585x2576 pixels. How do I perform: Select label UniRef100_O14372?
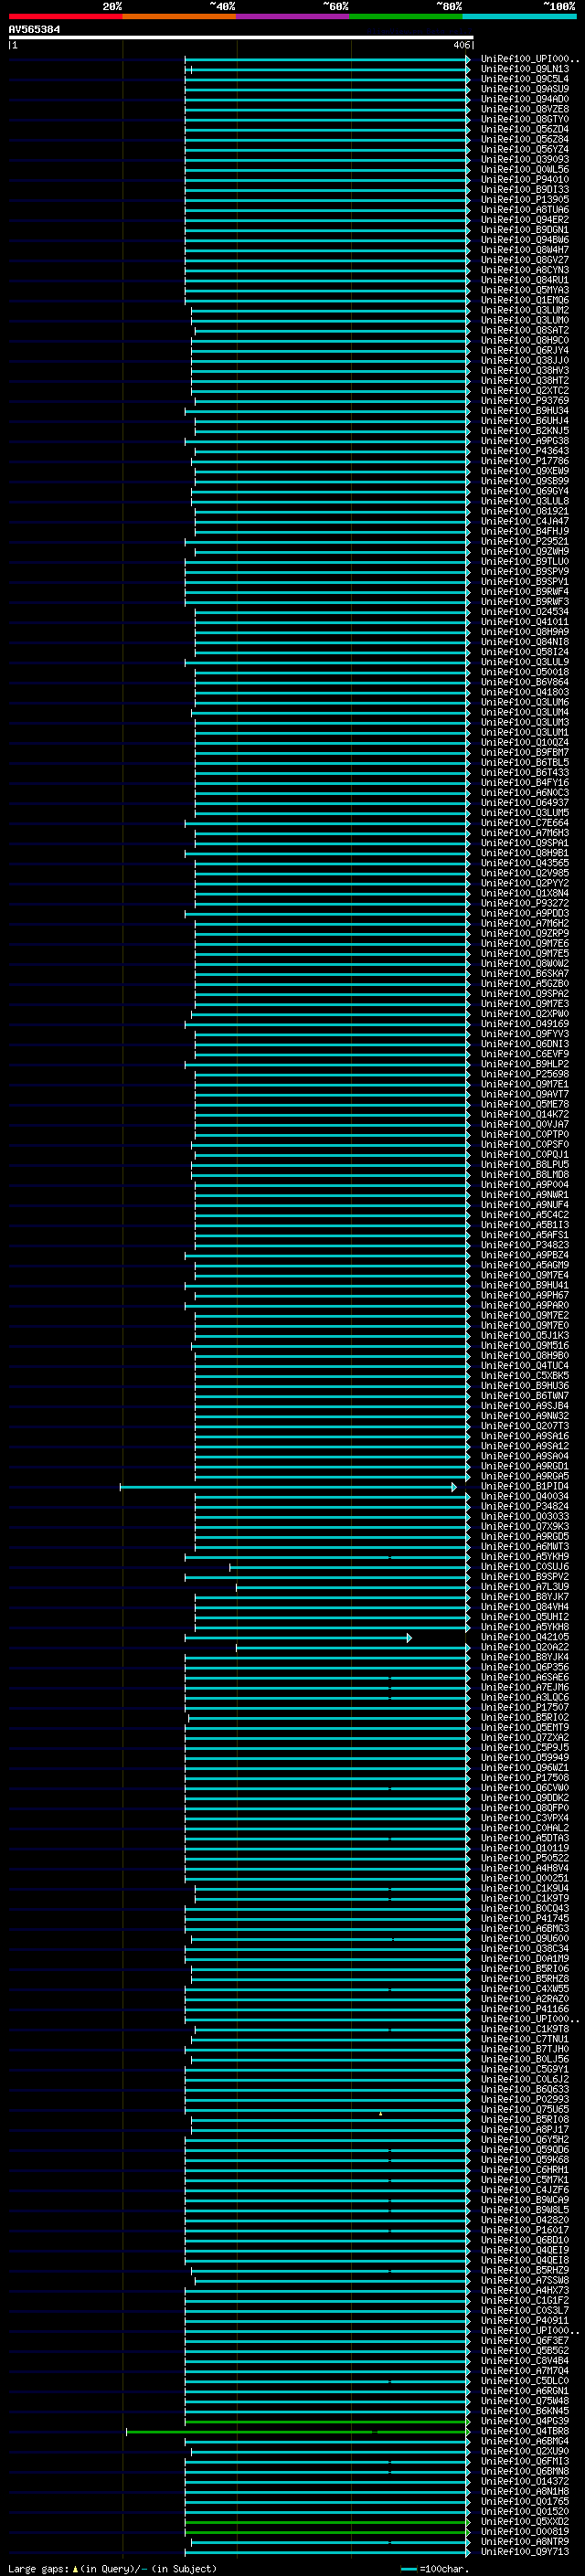coord(524,2481)
